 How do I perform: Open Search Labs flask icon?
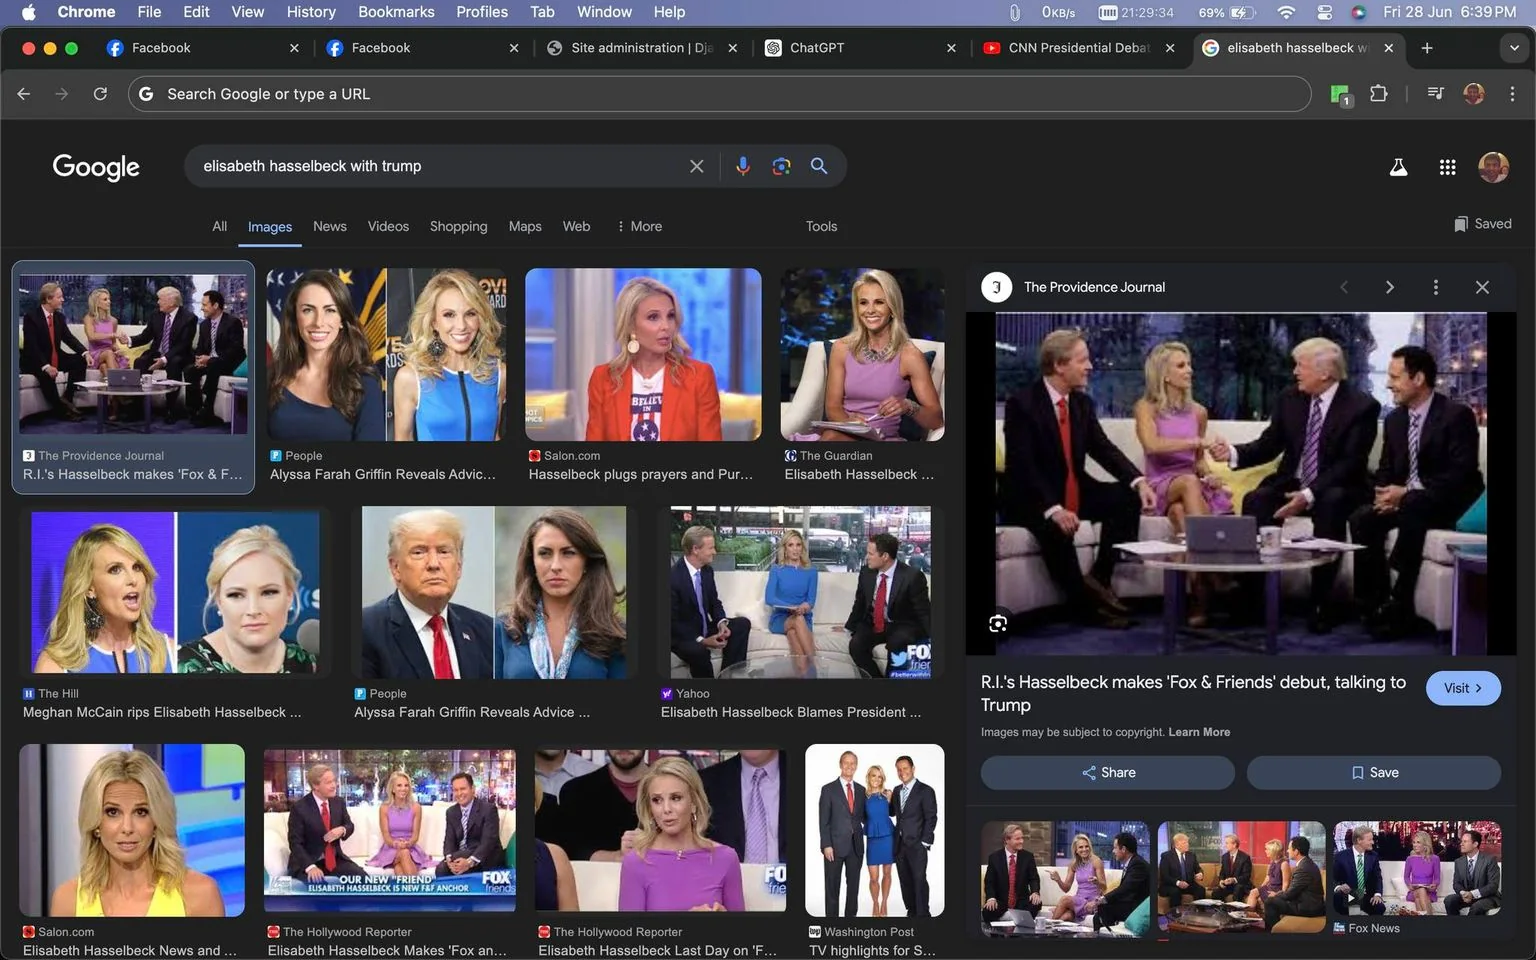1398,167
